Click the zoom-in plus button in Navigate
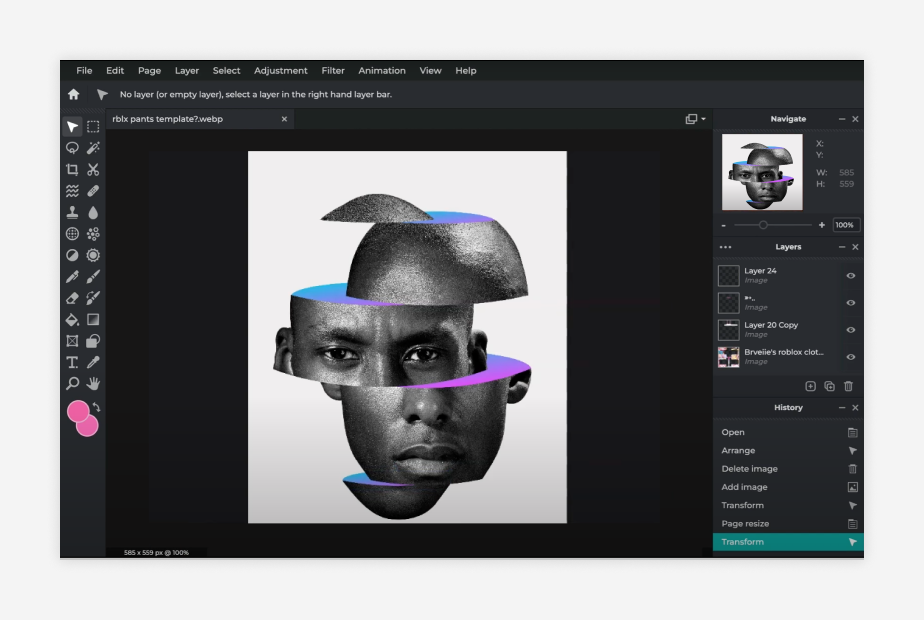This screenshot has width=924, height=620. [821, 225]
